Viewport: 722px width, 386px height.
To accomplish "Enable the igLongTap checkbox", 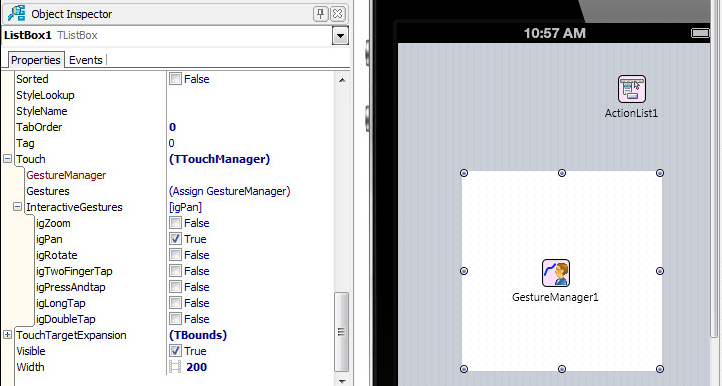I will [175, 303].
